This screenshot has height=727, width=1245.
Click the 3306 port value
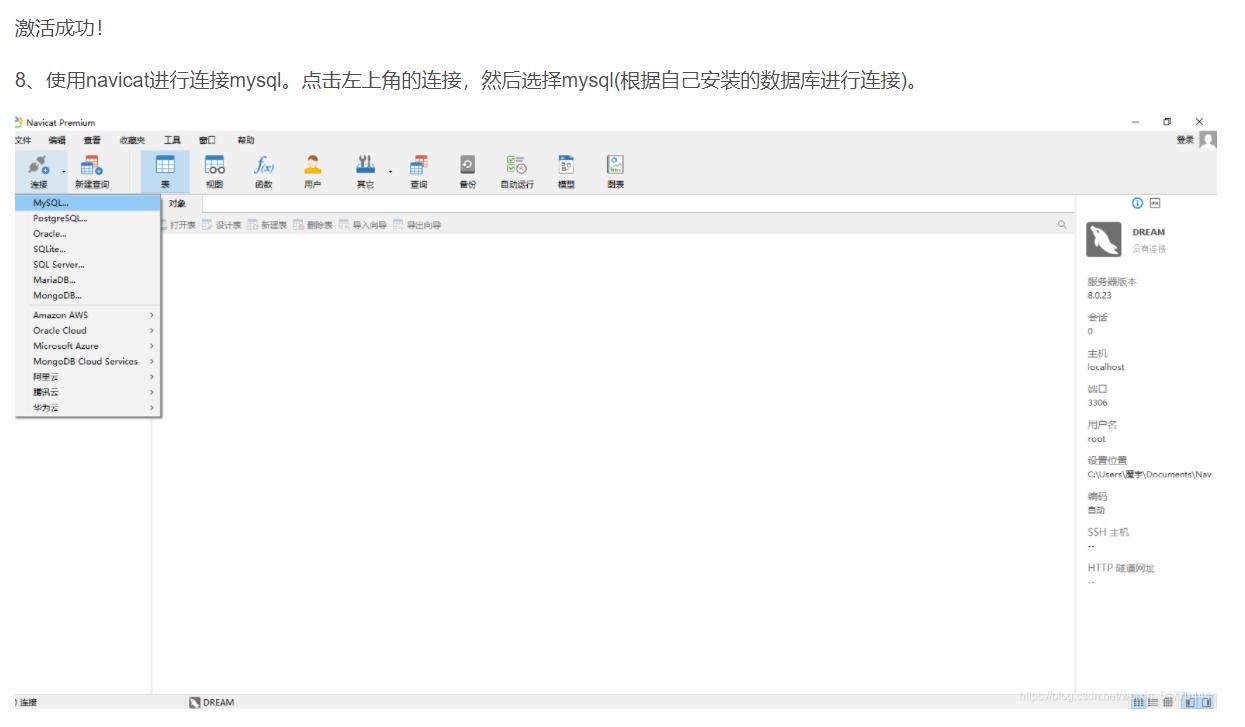tap(1097, 403)
